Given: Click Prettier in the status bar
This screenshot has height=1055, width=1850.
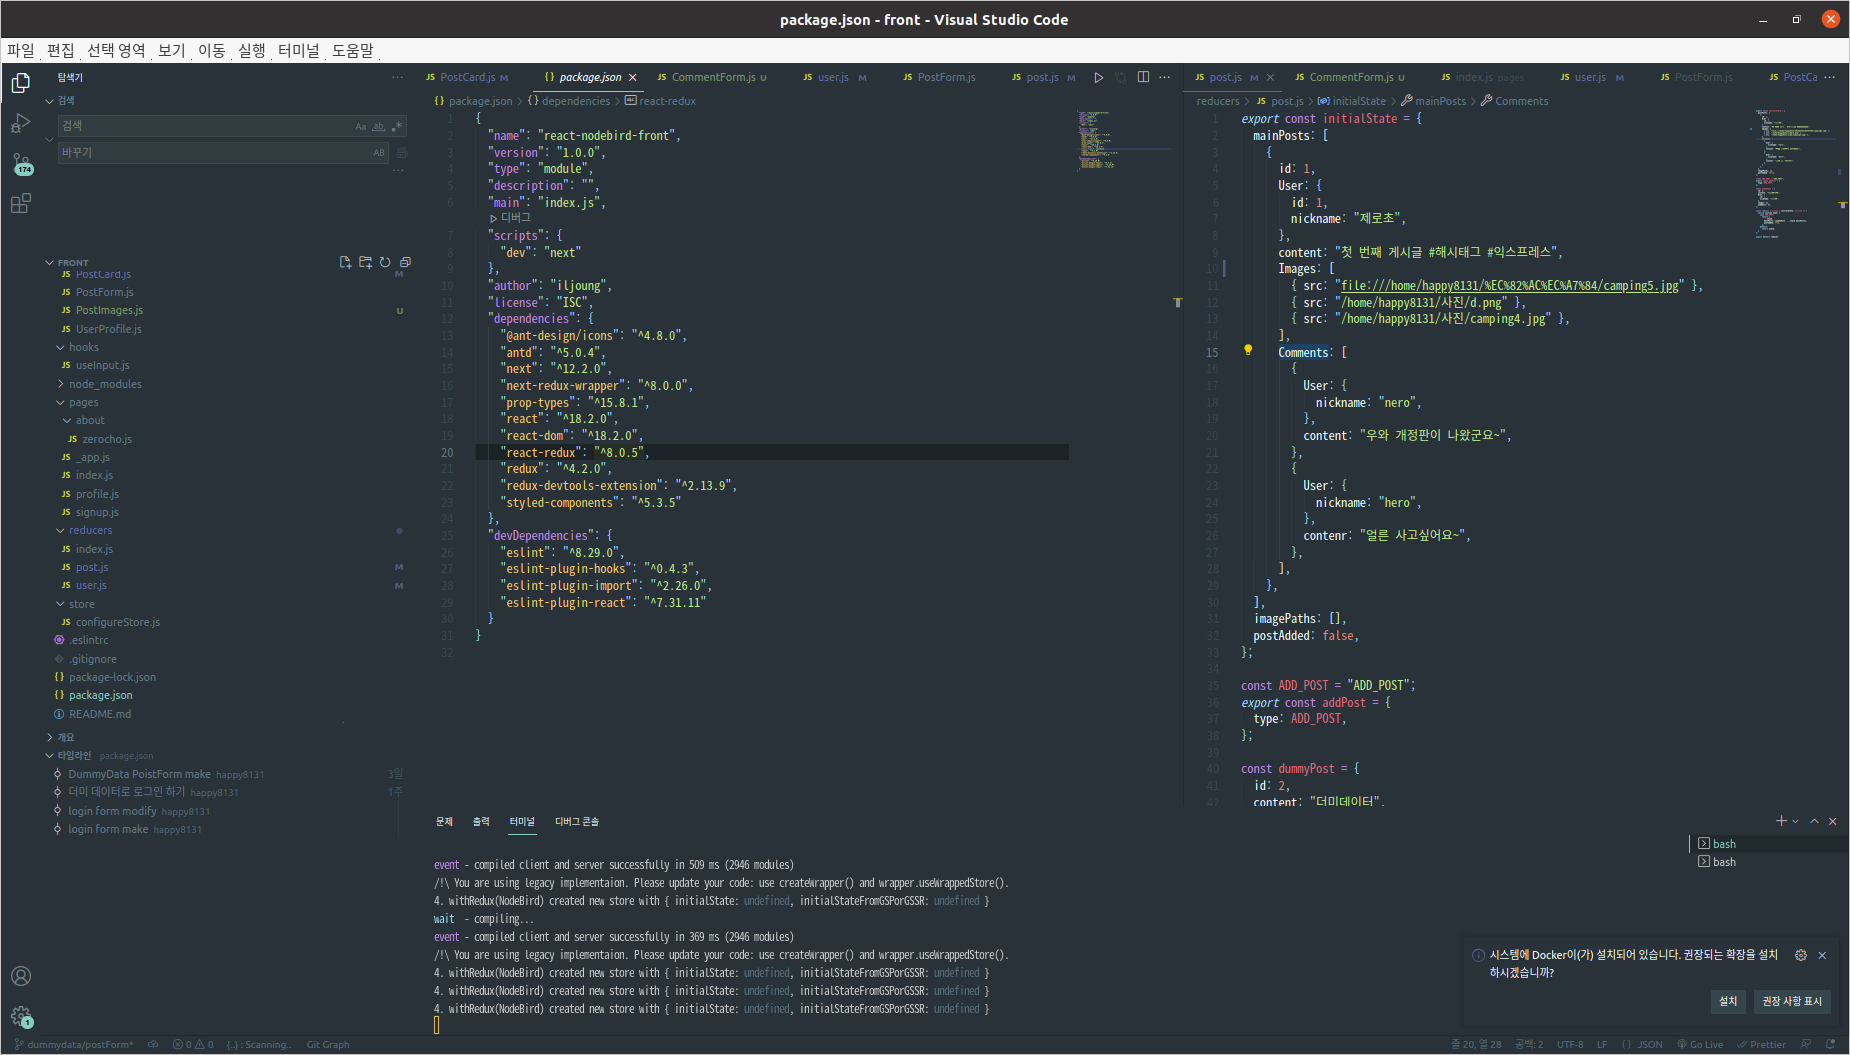Looking at the screenshot, I should [1762, 1044].
